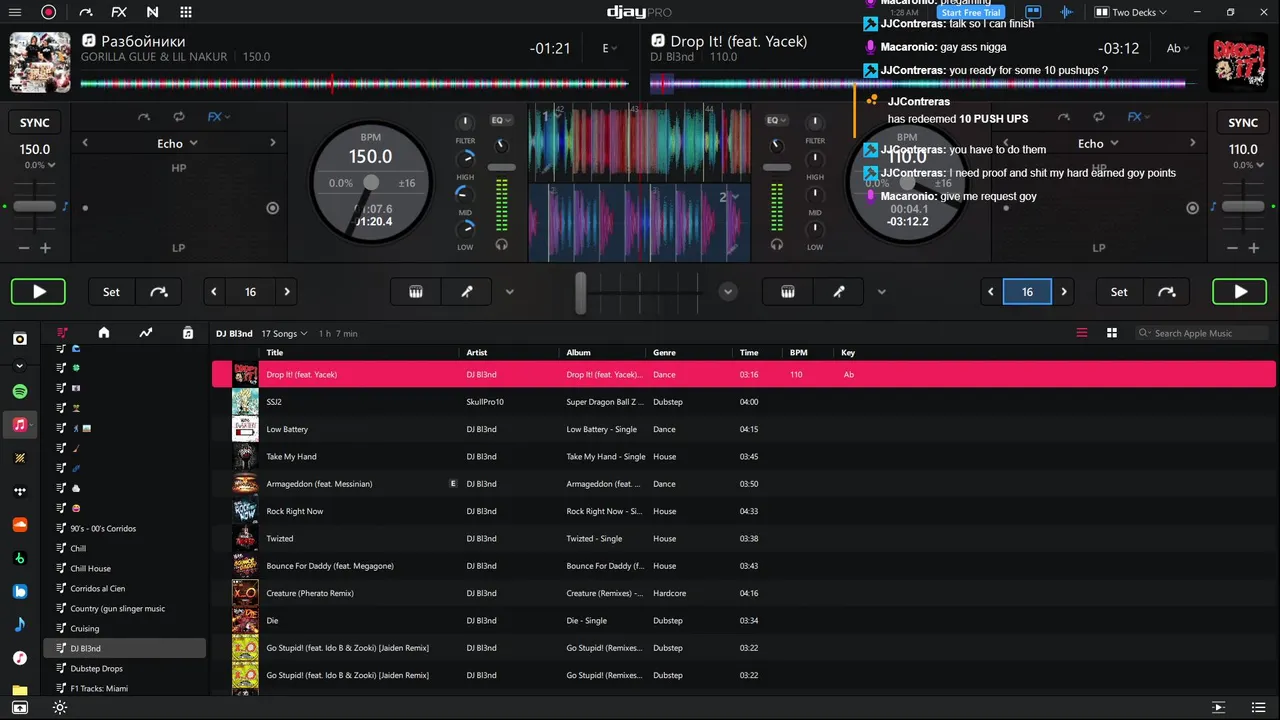Select the Low Battery track row
Image resolution: width=1280 pixels, height=720 pixels.
tap(744, 429)
